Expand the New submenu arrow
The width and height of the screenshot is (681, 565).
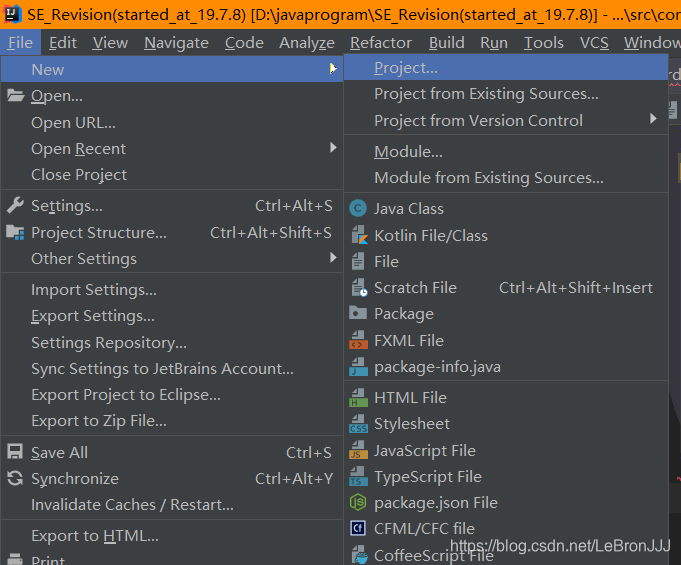[333, 68]
